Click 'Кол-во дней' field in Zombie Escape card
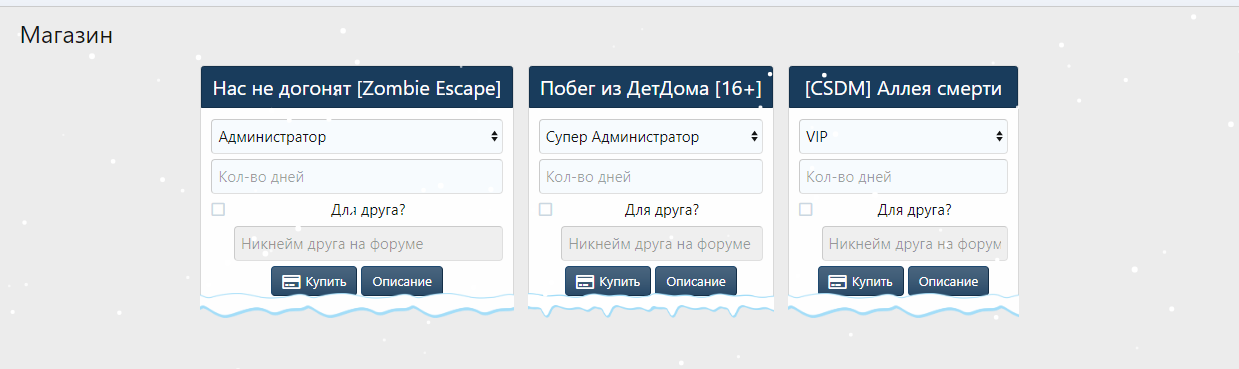 pos(357,177)
